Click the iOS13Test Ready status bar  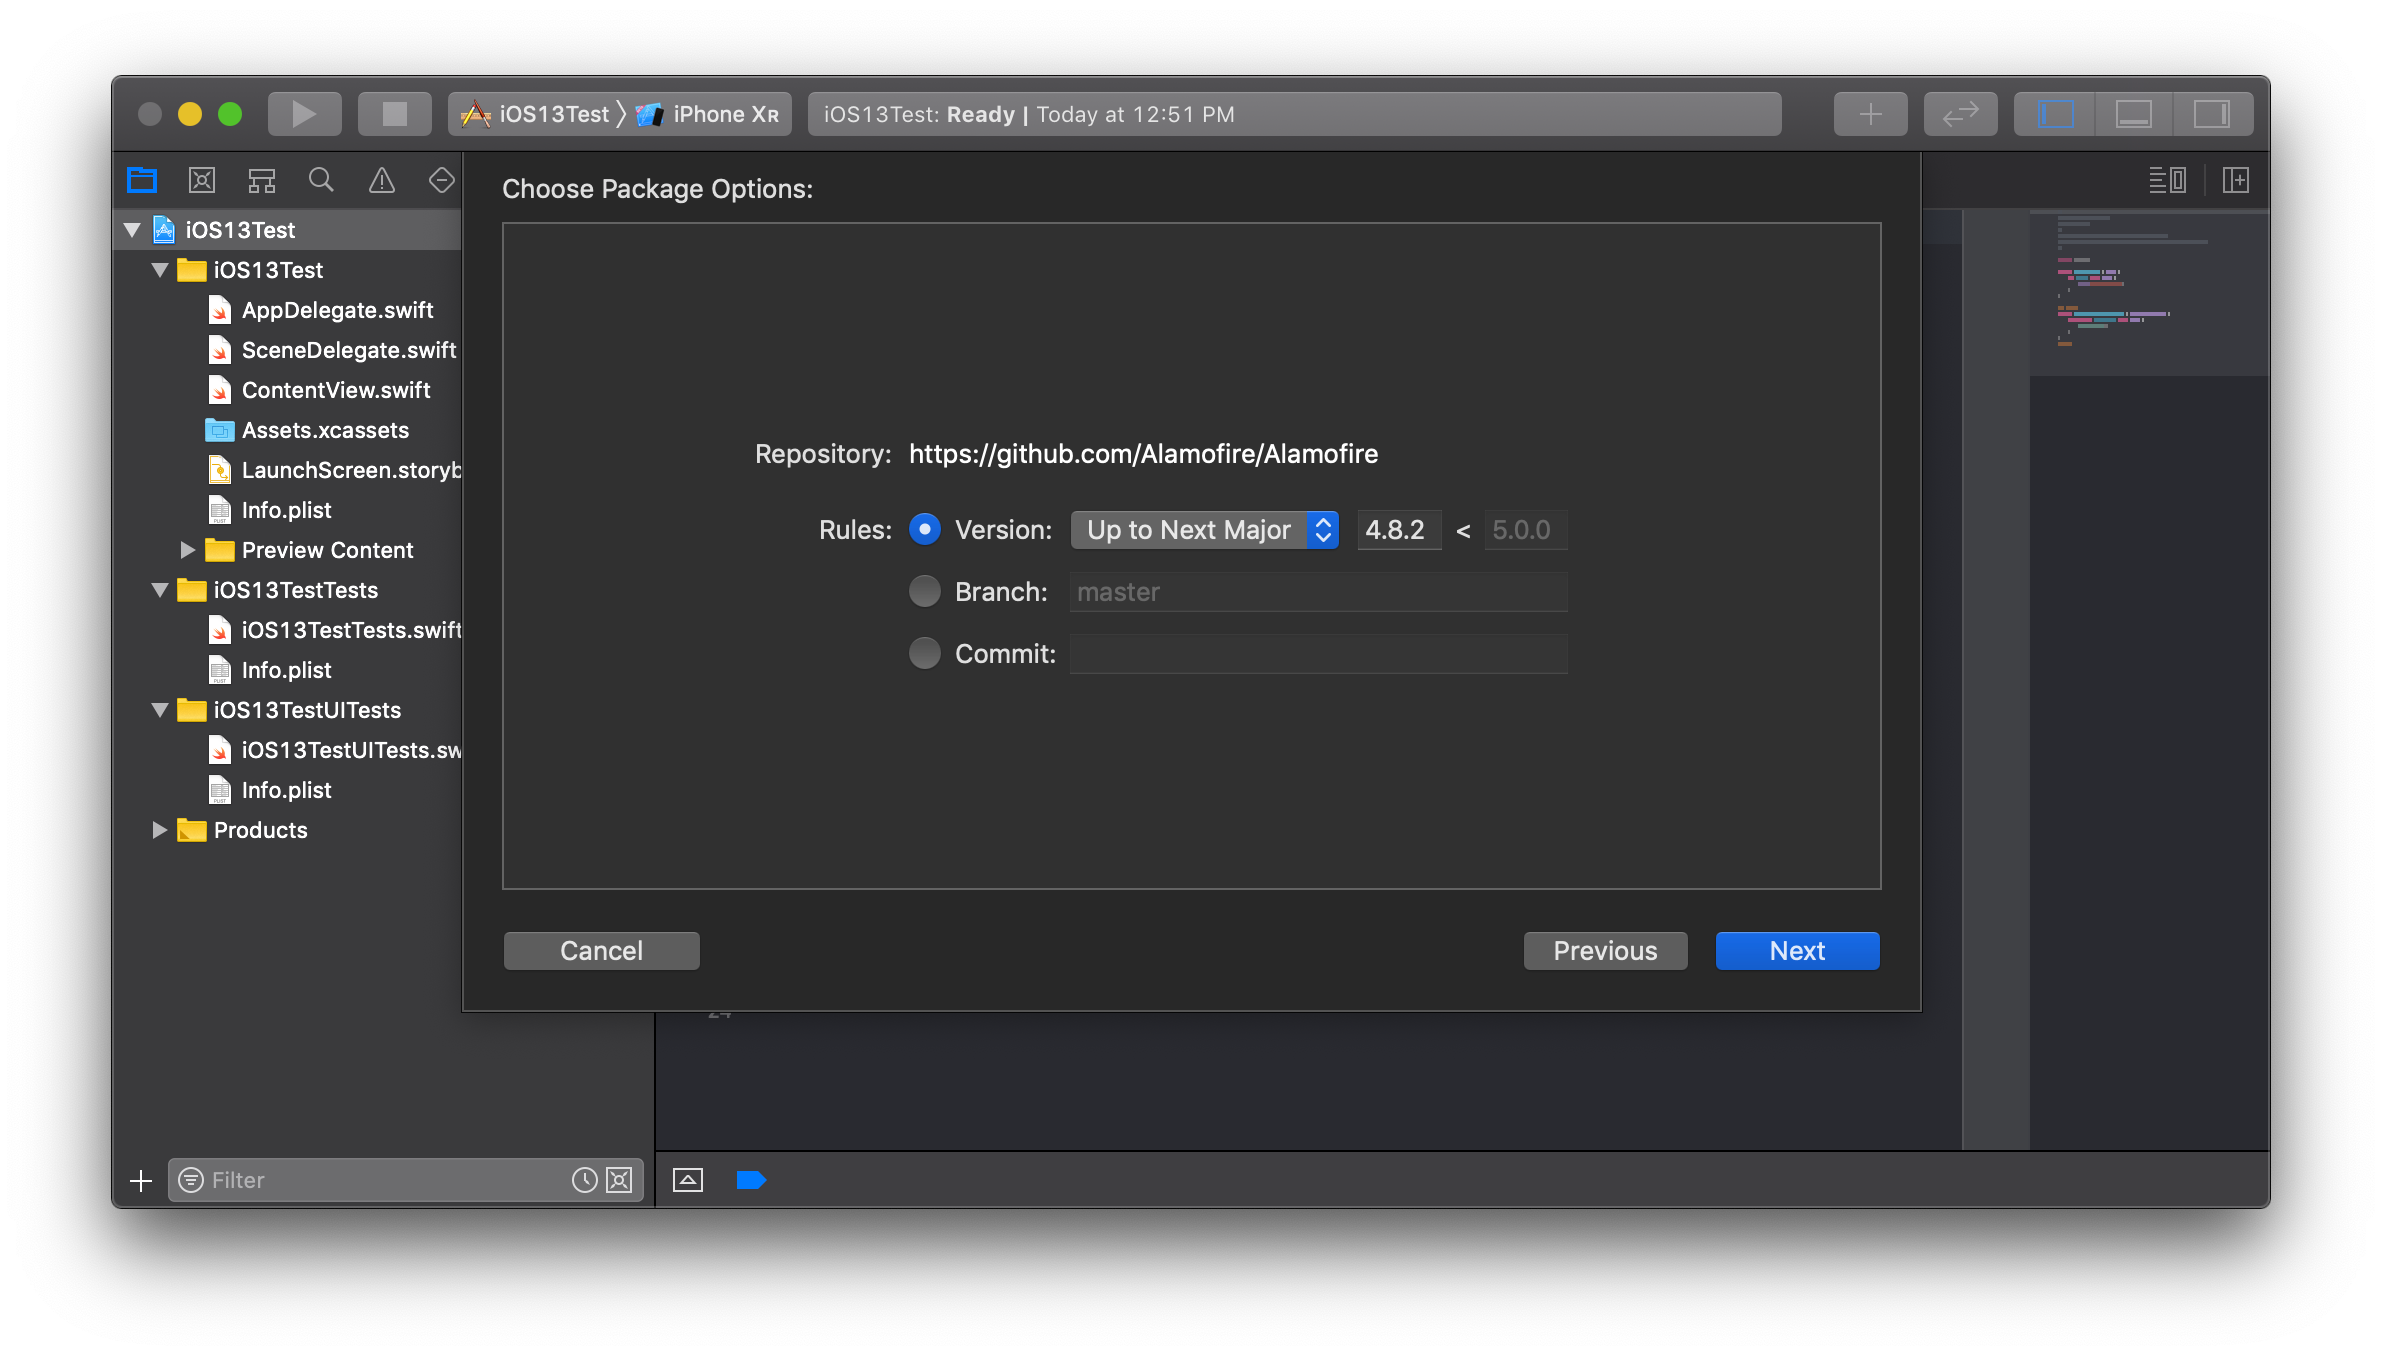tap(1294, 114)
